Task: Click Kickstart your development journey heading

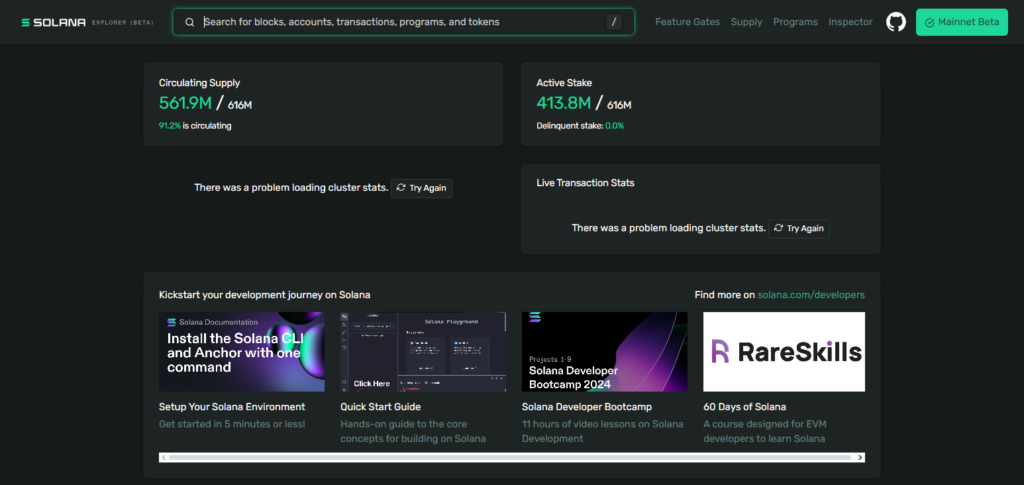Action: (x=264, y=295)
